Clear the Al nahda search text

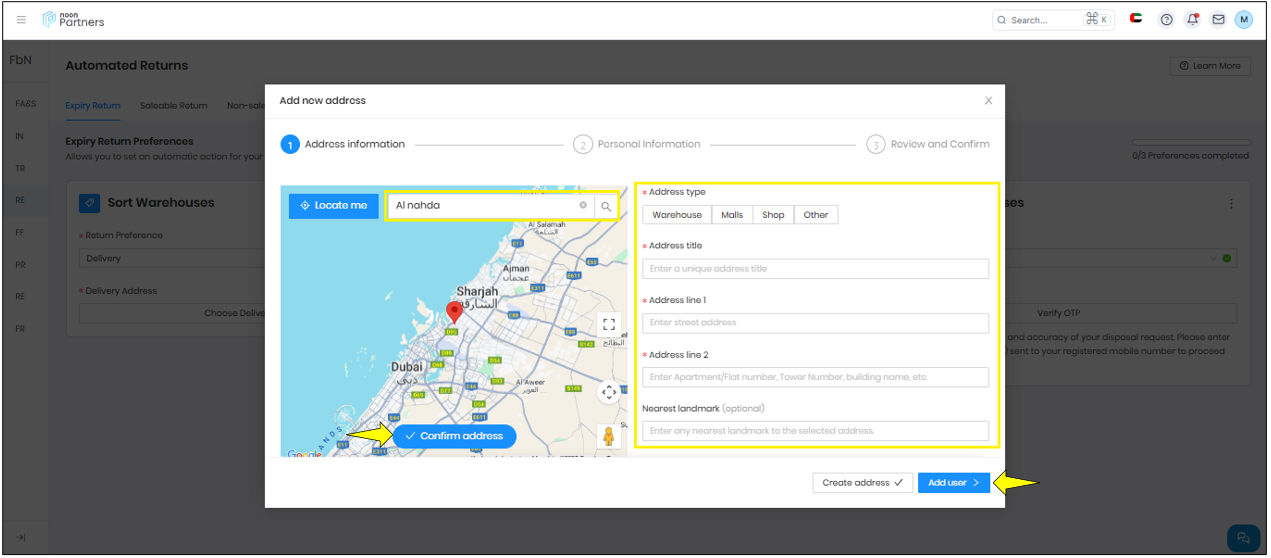pyautogui.click(x=583, y=205)
